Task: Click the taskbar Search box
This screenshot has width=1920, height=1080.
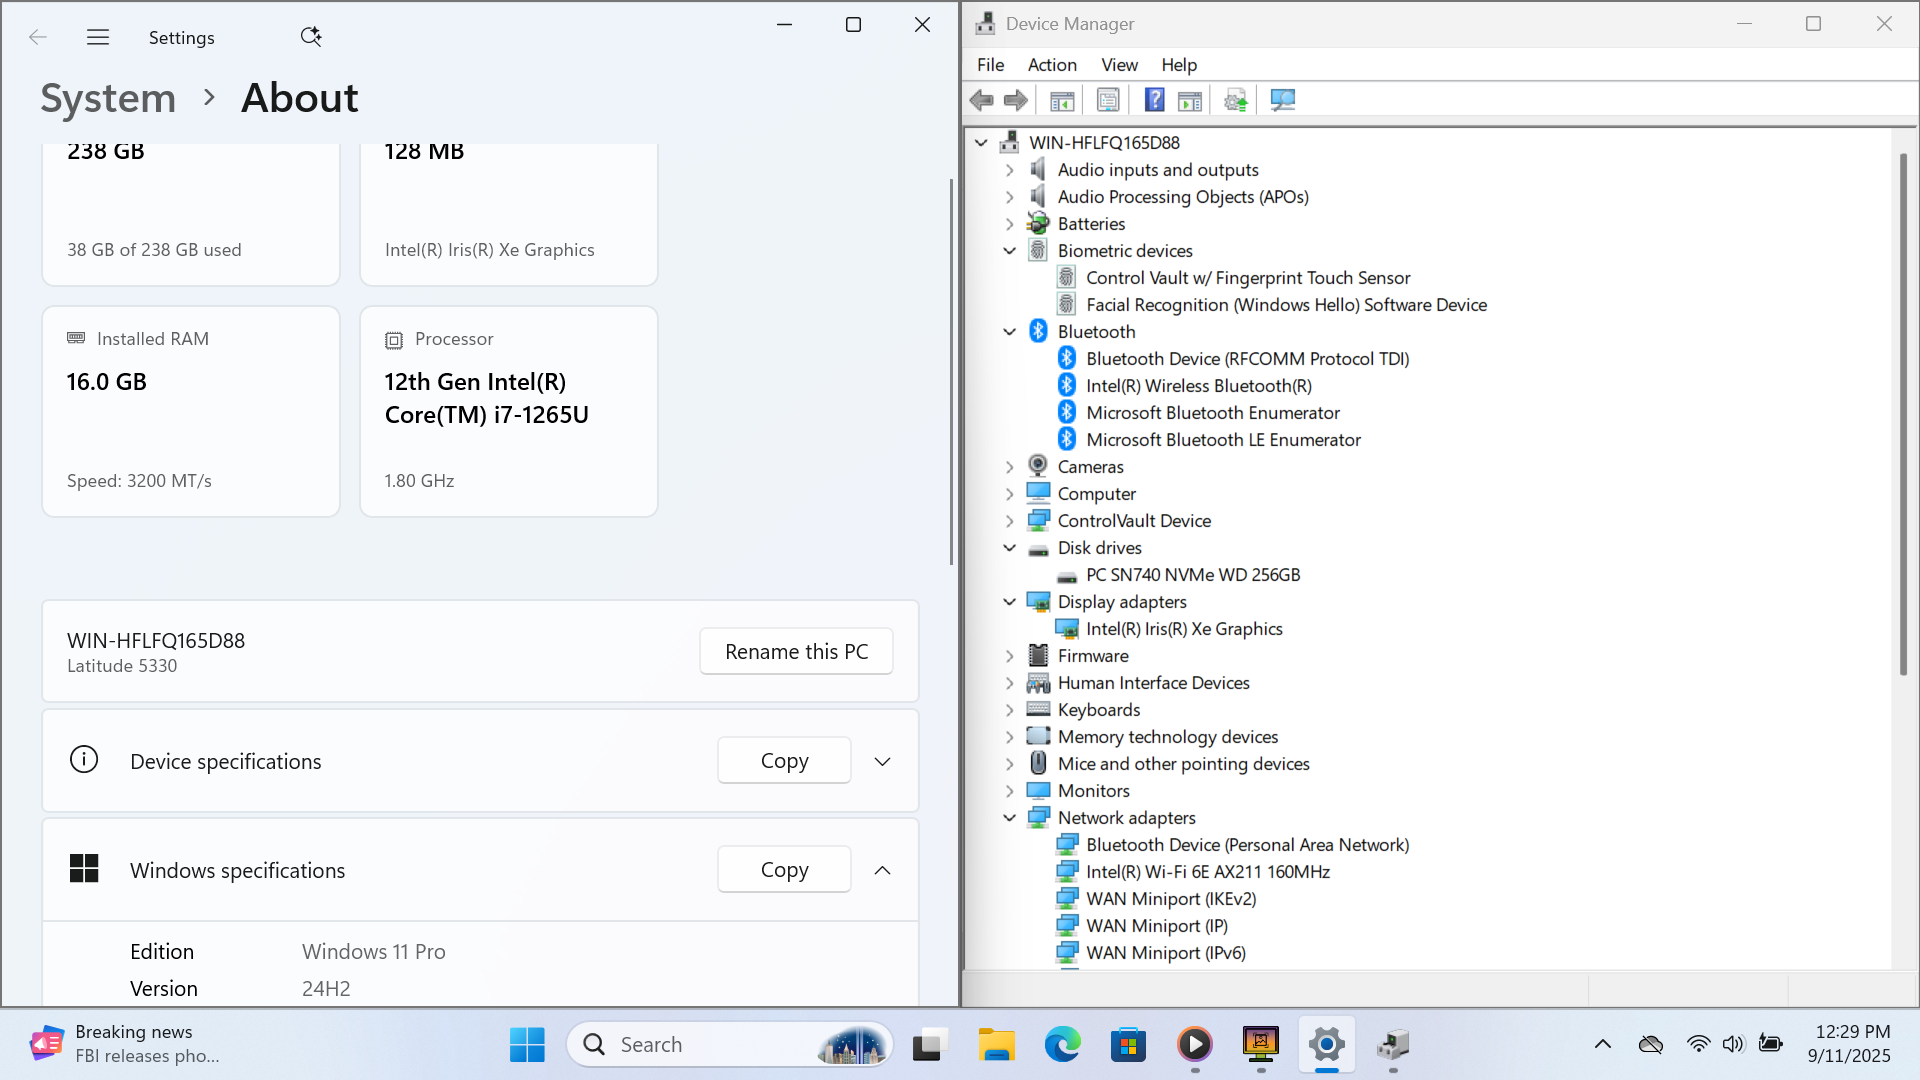Action: 730,1044
